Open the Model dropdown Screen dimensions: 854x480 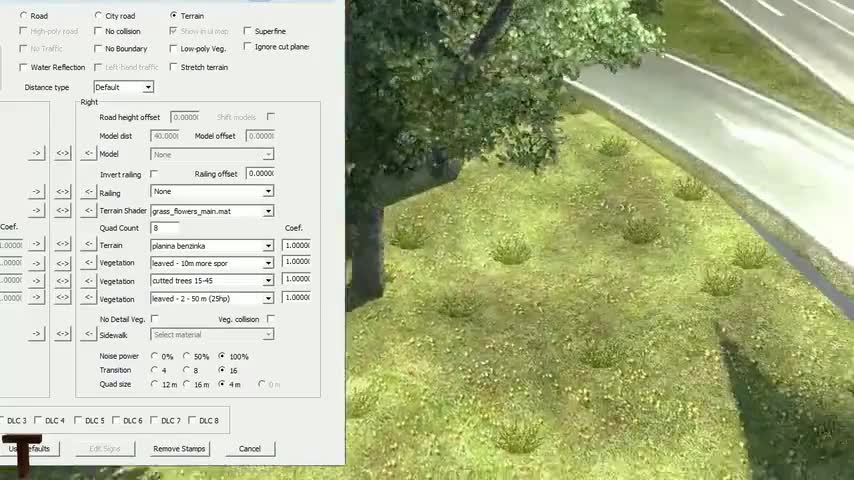pos(212,155)
